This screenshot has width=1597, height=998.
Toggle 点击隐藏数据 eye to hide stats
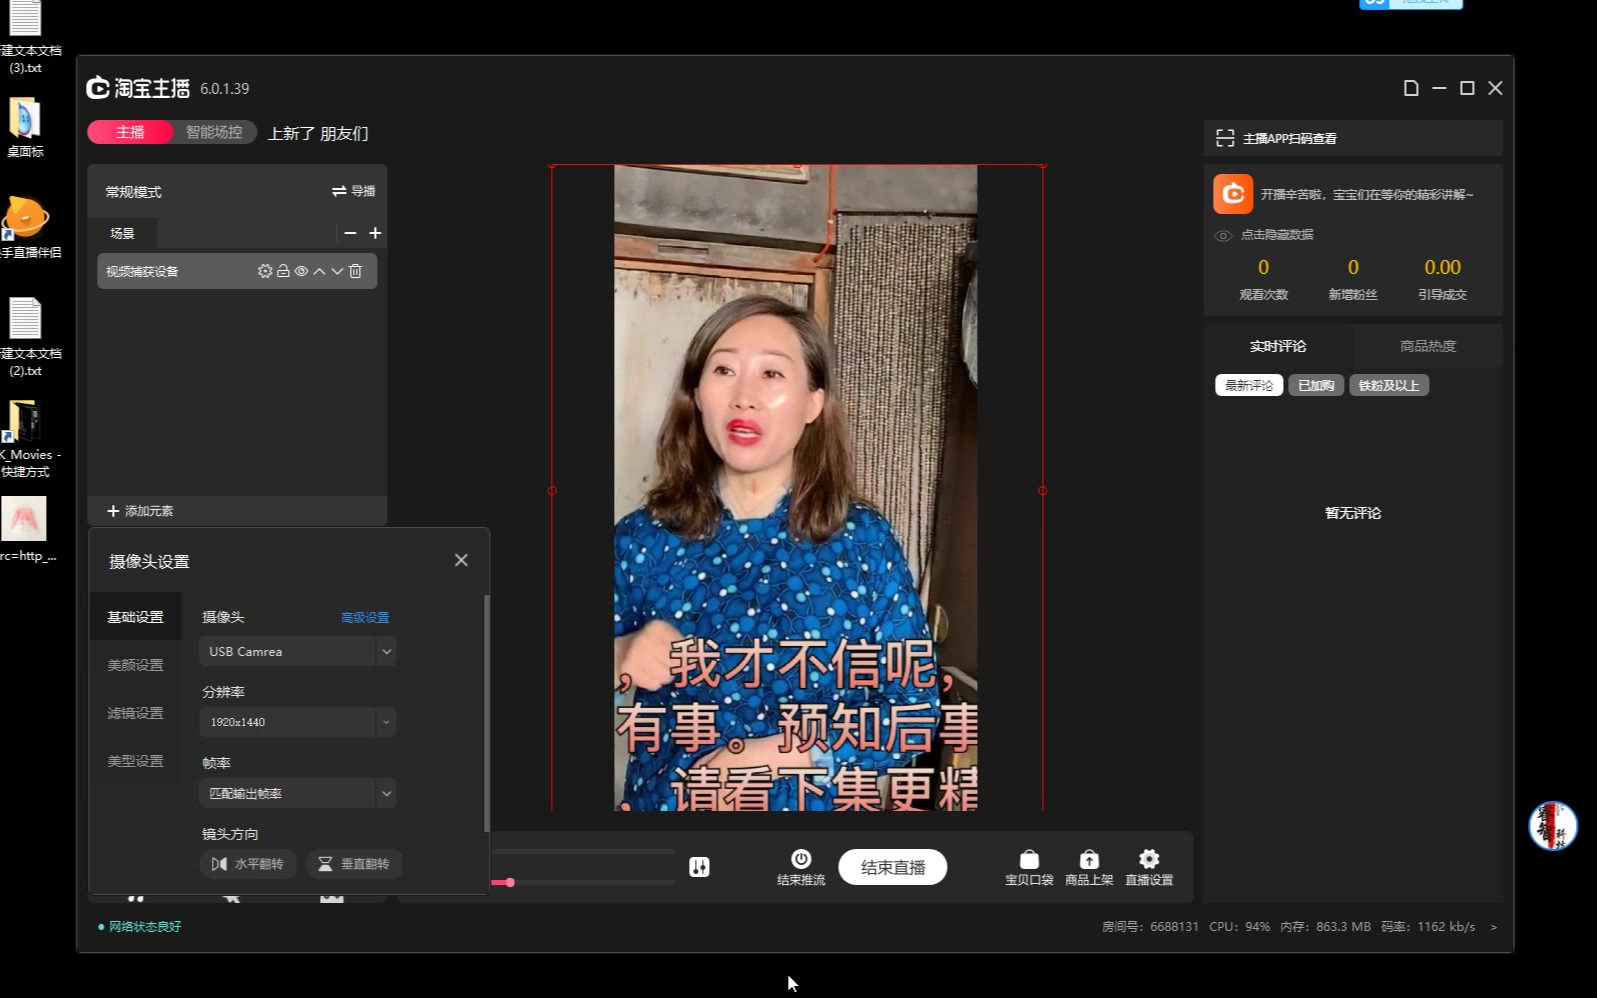(1223, 235)
